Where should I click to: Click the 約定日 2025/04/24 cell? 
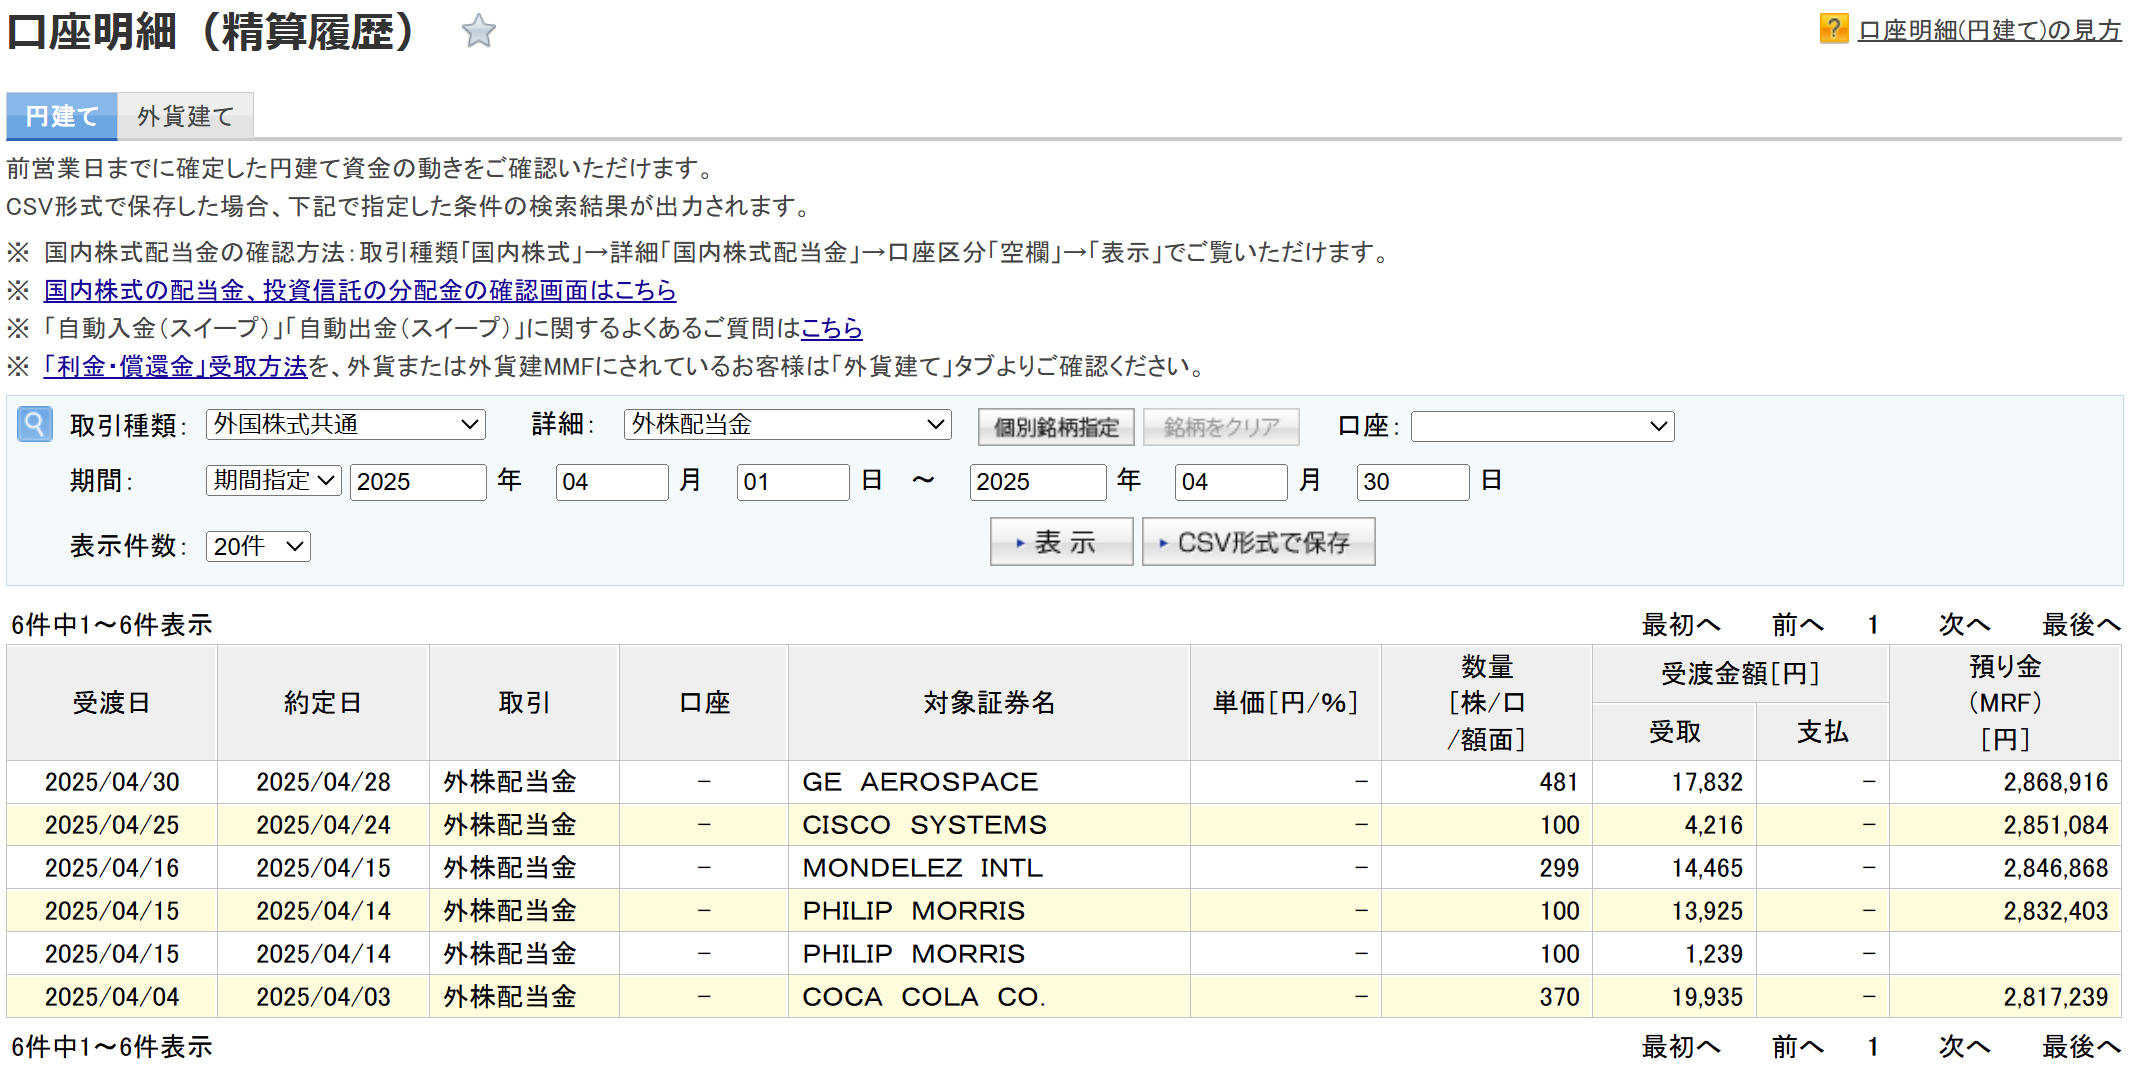coord(323,825)
